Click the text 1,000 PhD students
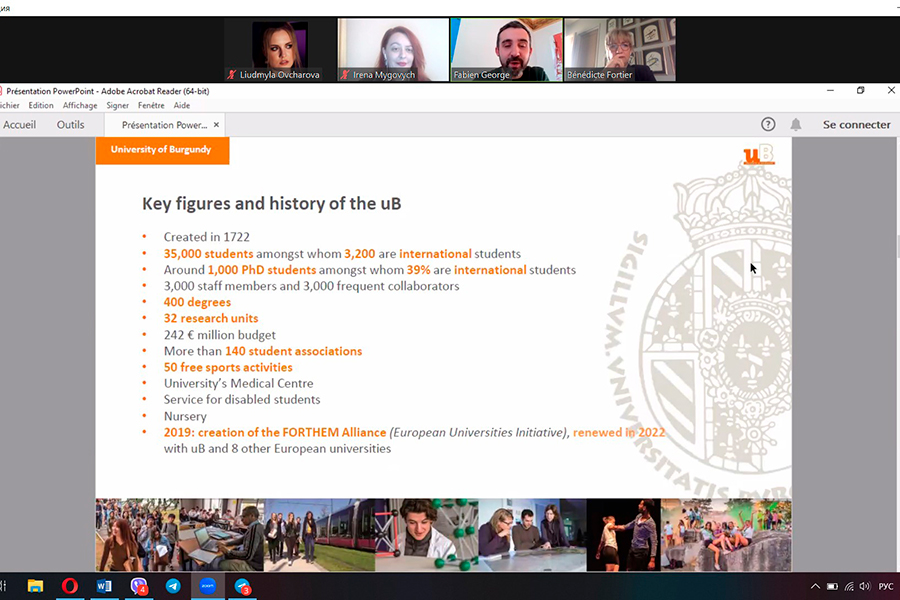The width and height of the screenshot is (900, 600). pos(262,270)
